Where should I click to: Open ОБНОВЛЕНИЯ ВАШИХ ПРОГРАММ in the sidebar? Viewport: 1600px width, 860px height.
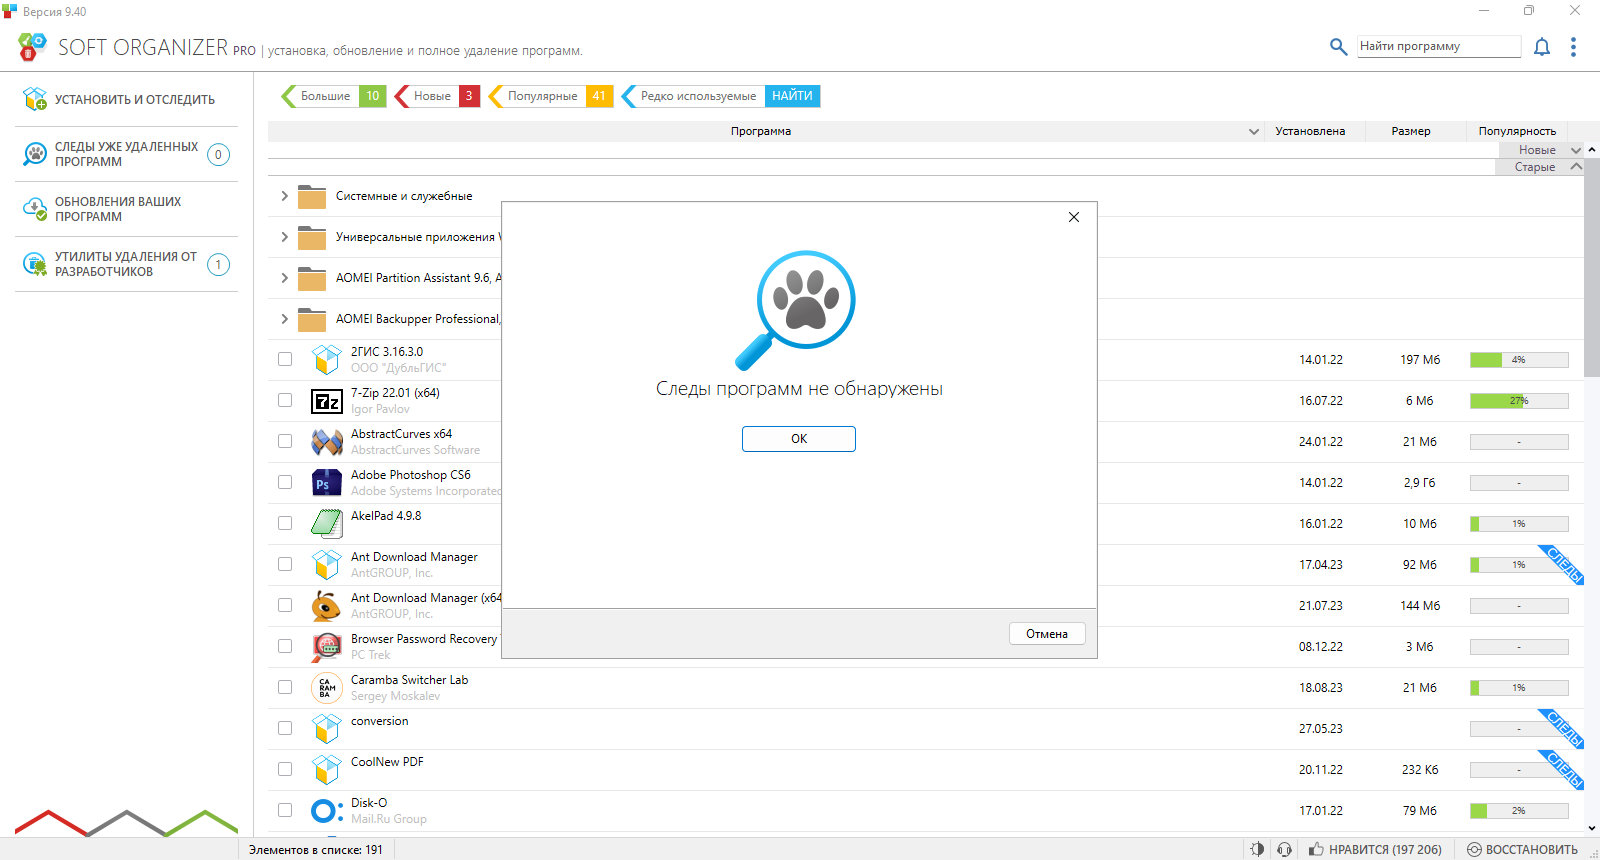pyautogui.click(x=126, y=209)
